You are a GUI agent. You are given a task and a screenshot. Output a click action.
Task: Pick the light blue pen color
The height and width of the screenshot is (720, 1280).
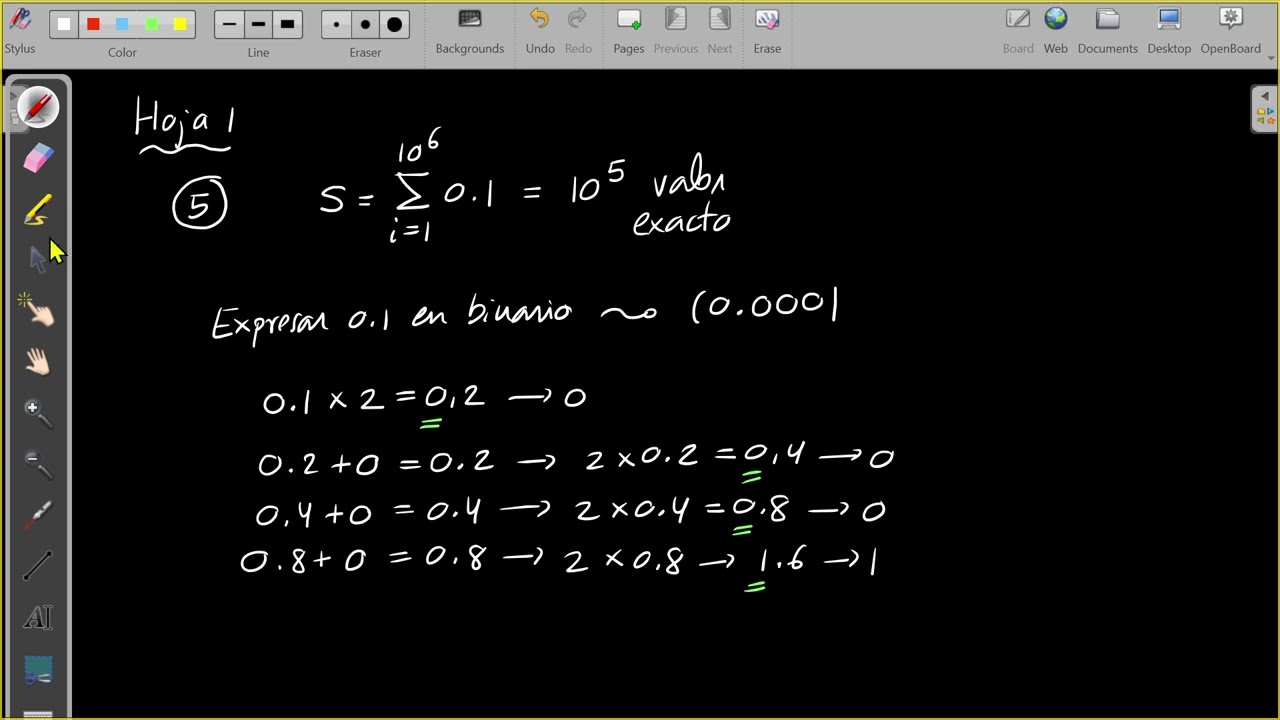pos(122,24)
